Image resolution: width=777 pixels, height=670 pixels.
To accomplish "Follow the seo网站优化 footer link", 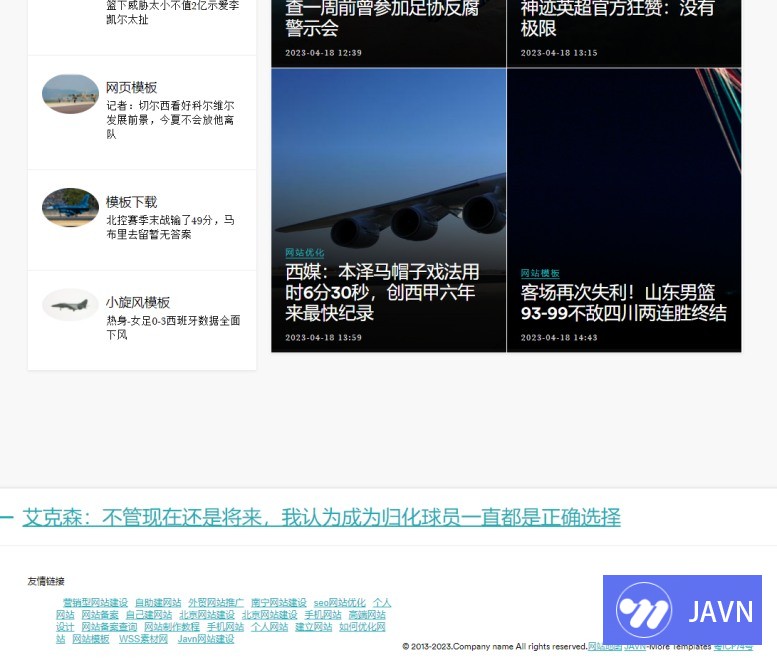I will click(x=339, y=603).
